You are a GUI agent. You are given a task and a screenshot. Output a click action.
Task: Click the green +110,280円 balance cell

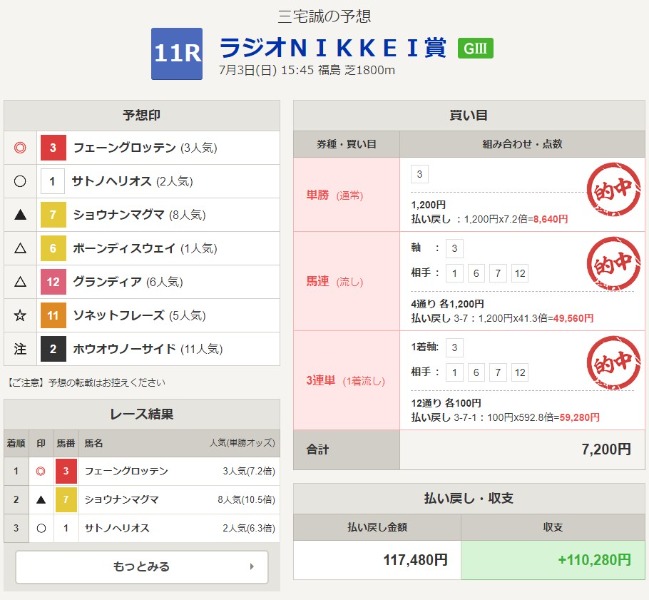click(553, 560)
